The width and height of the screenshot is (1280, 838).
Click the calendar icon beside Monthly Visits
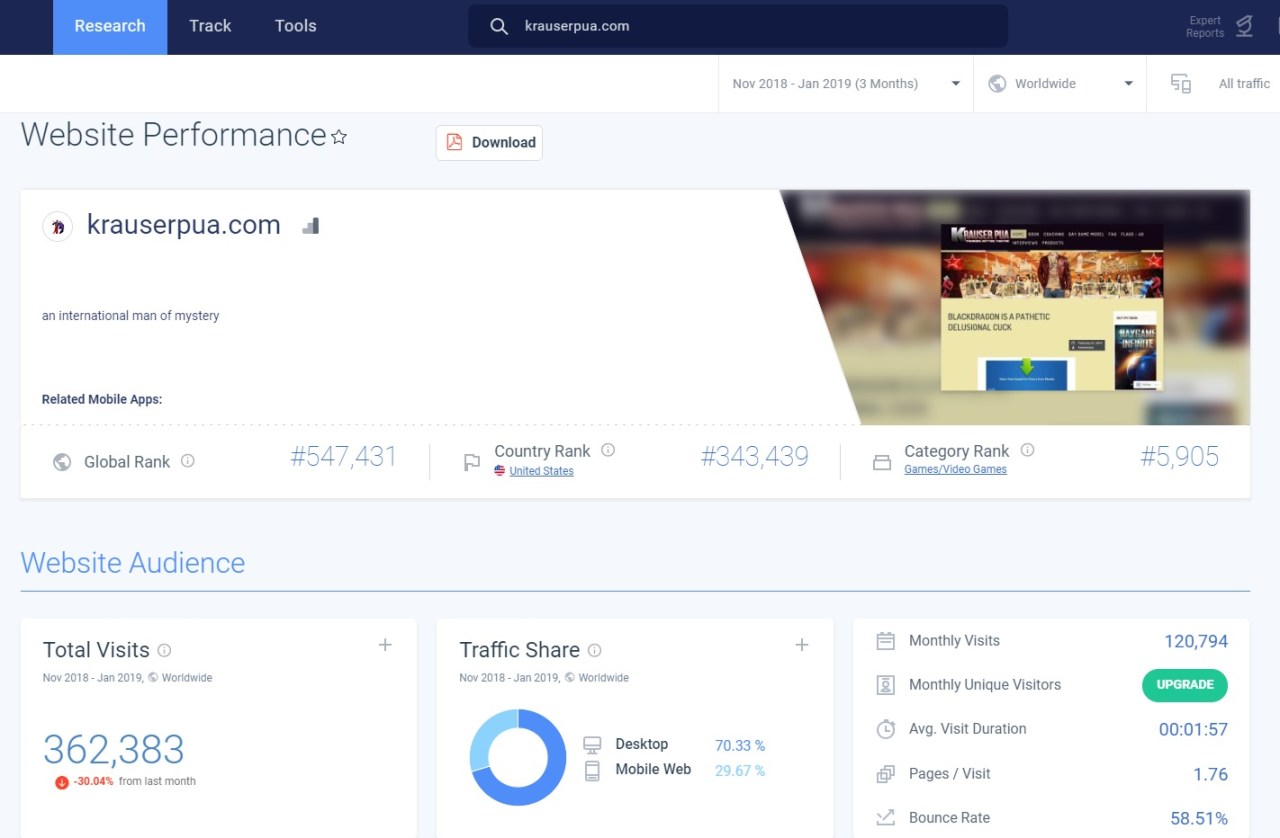(885, 640)
